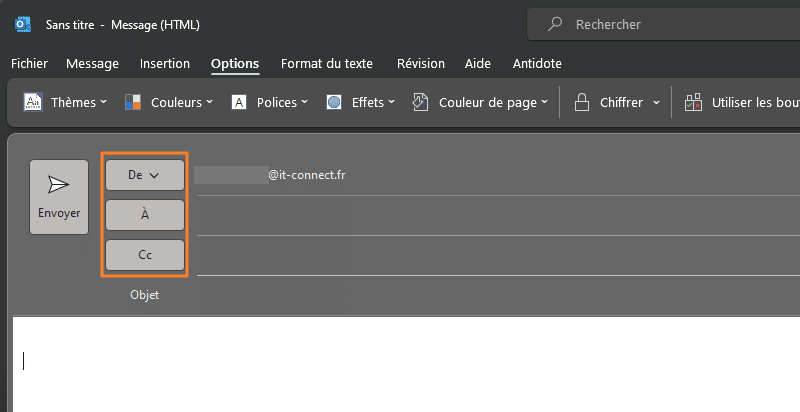Expand the Effets dropdown arrow
Image resolution: width=800 pixels, height=412 pixels.
pyautogui.click(x=391, y=102)
